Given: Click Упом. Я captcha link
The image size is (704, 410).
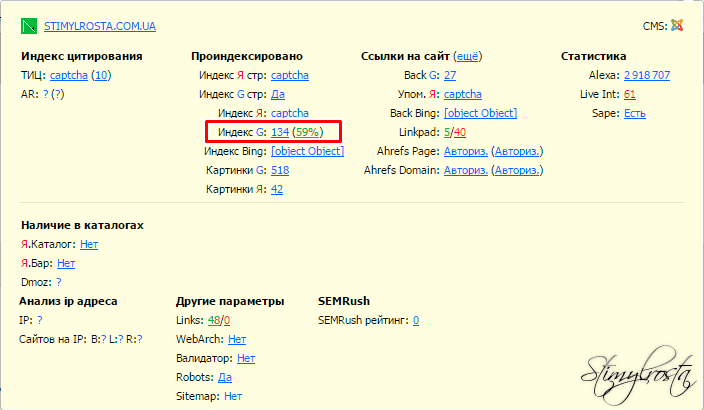Looking at the screenshot, I should tap(463, 94).
